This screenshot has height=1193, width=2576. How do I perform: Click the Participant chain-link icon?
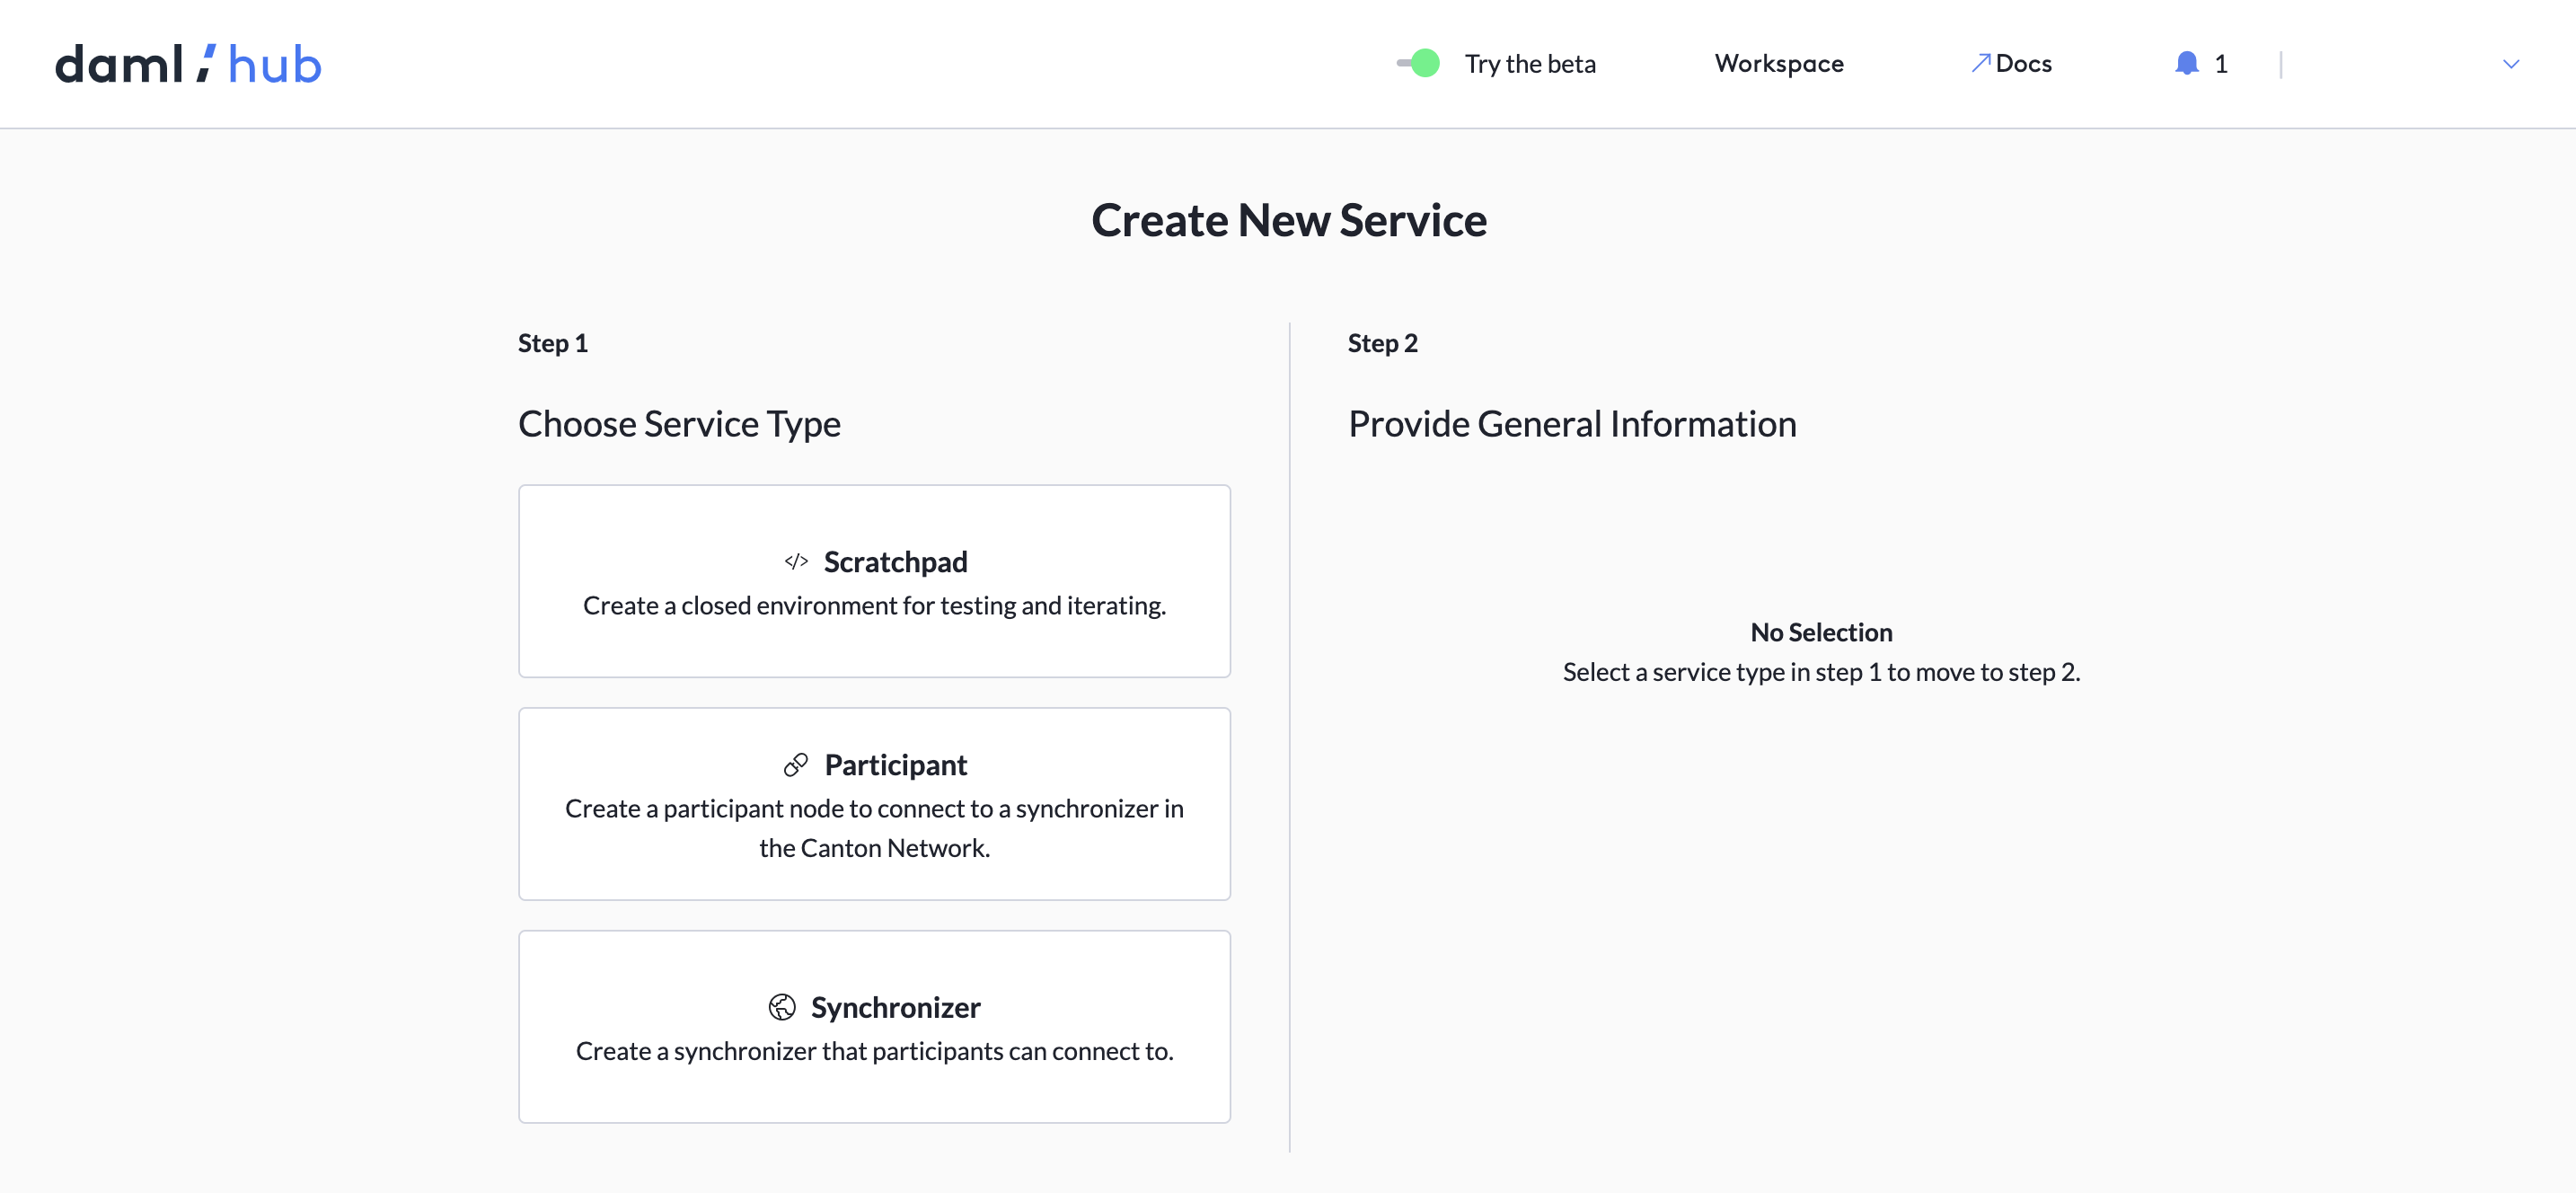pyautogui.click(x=795, y=765)
